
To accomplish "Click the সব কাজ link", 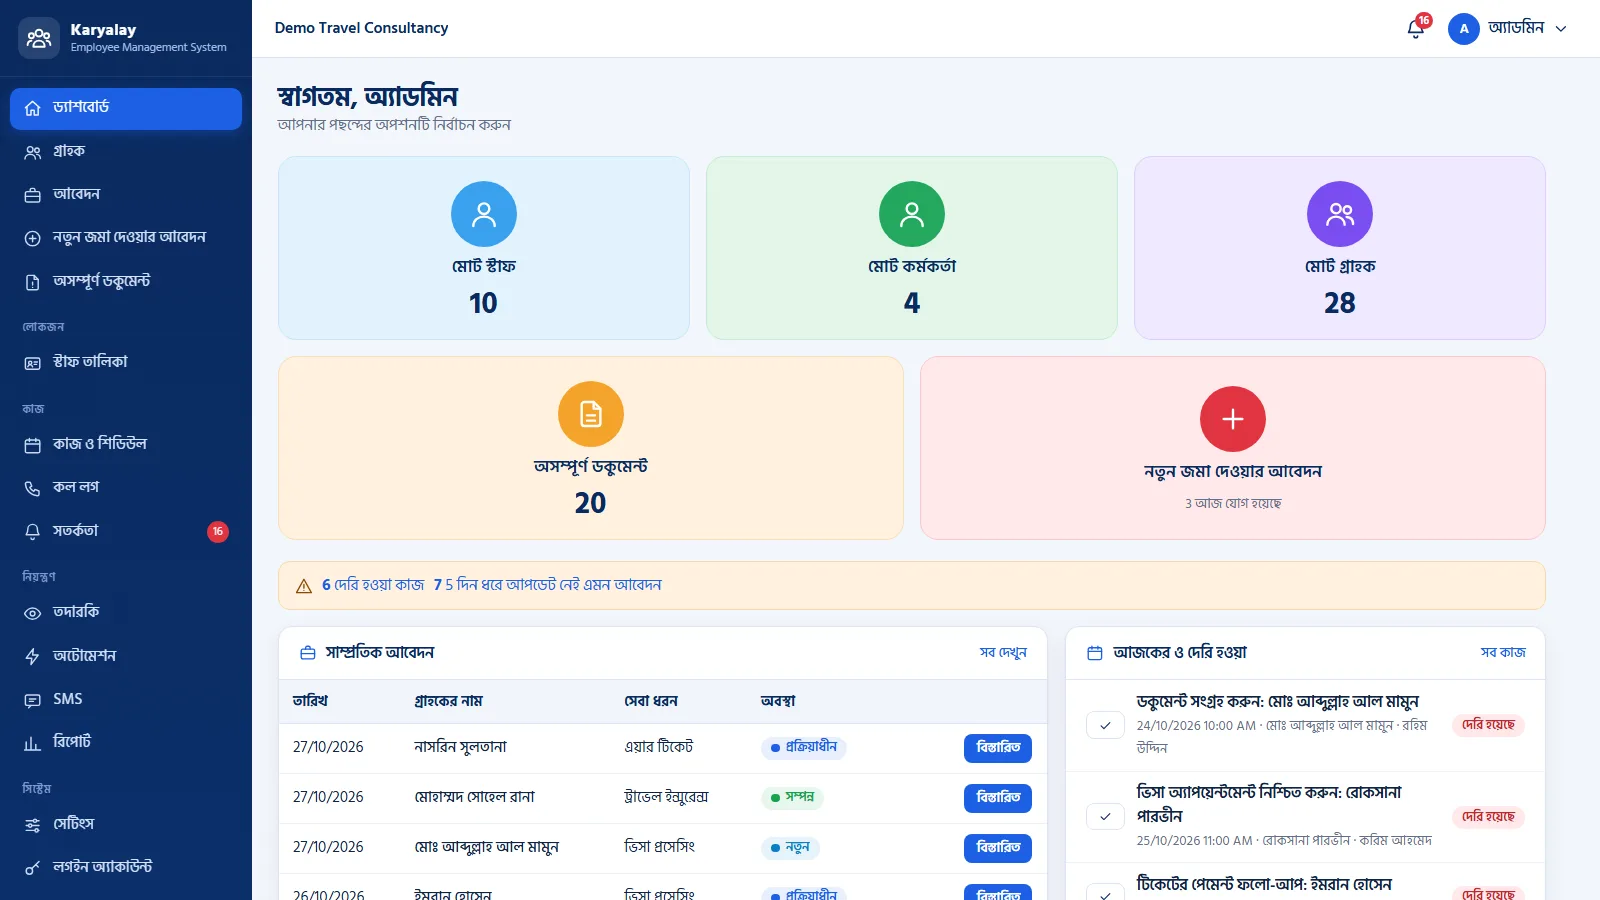I will tap(1503, 653).
